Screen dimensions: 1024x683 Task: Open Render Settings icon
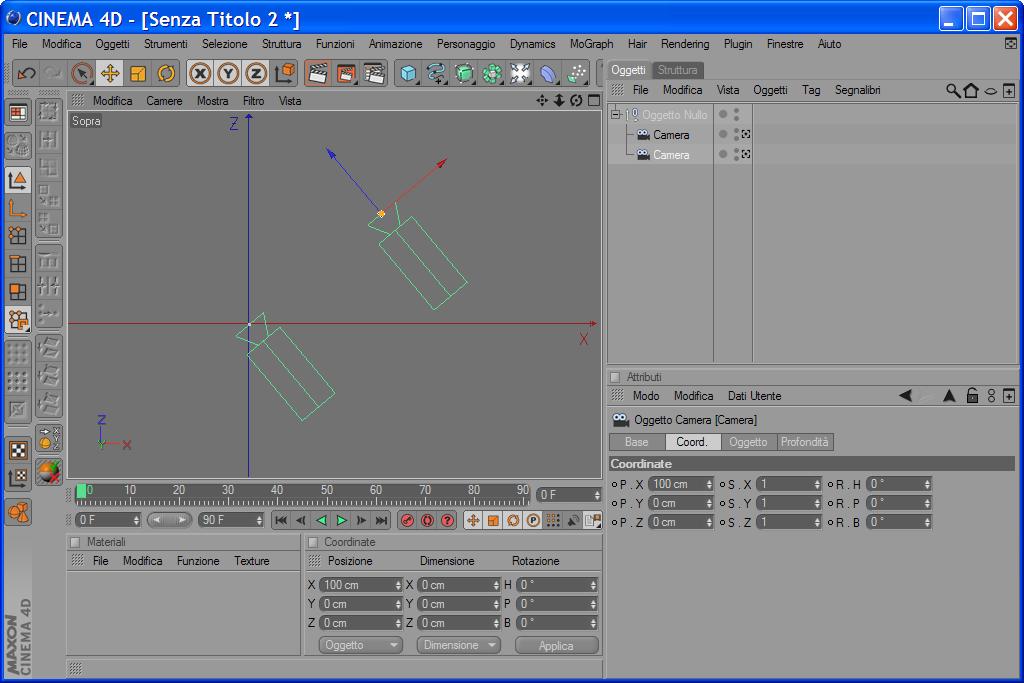[x=374, y=73]
